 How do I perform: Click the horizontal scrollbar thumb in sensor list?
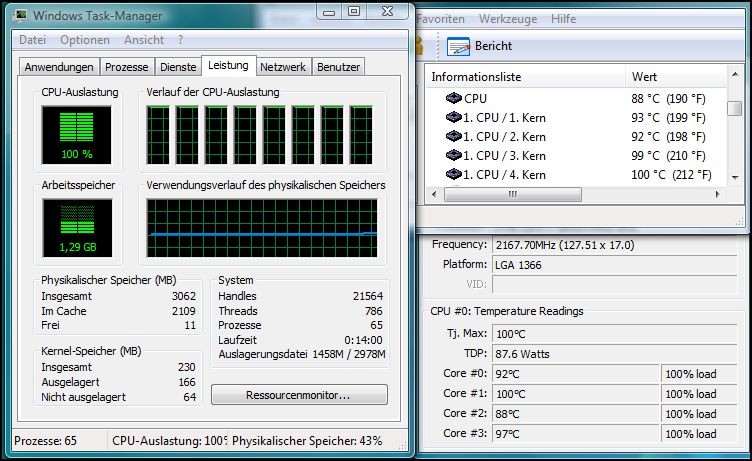[513, 194]
